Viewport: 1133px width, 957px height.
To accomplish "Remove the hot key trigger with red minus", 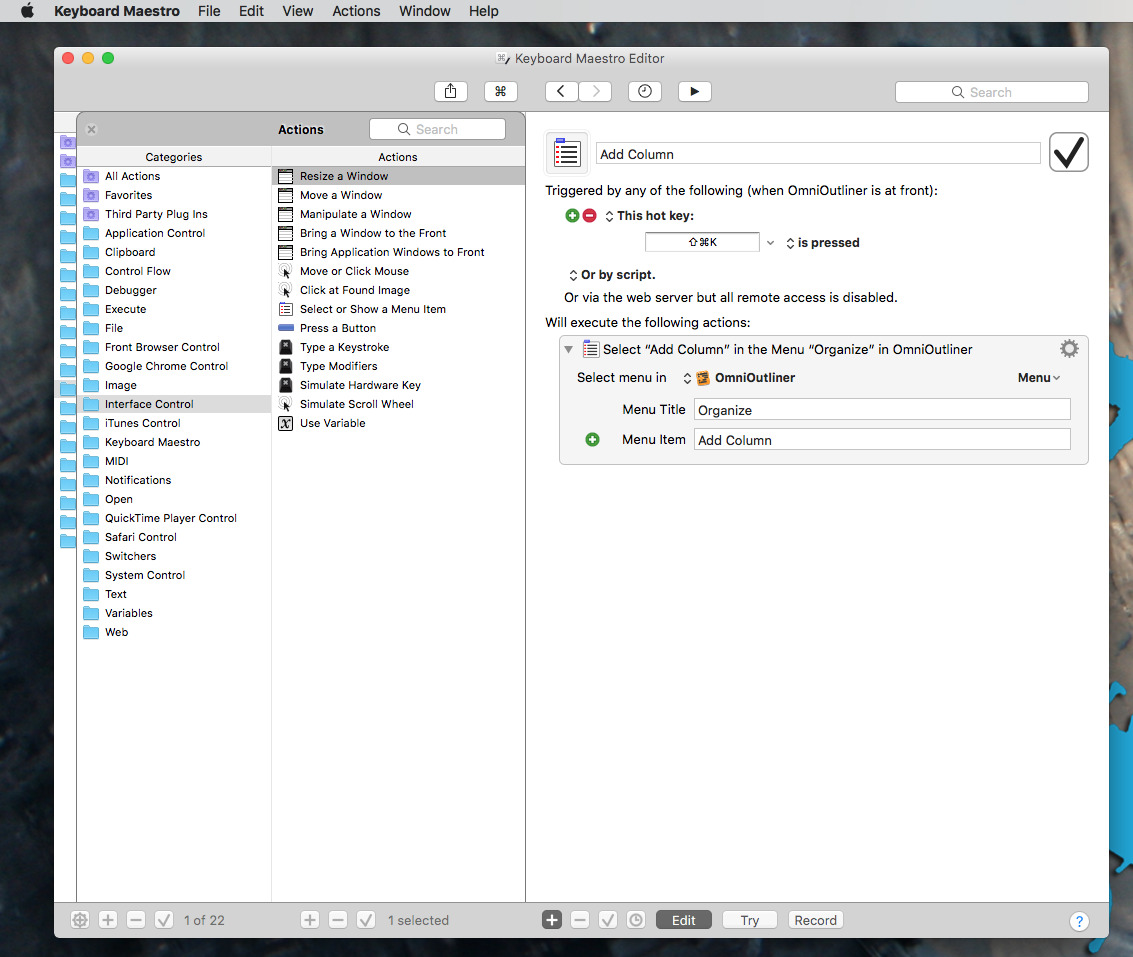I will 590,215.
